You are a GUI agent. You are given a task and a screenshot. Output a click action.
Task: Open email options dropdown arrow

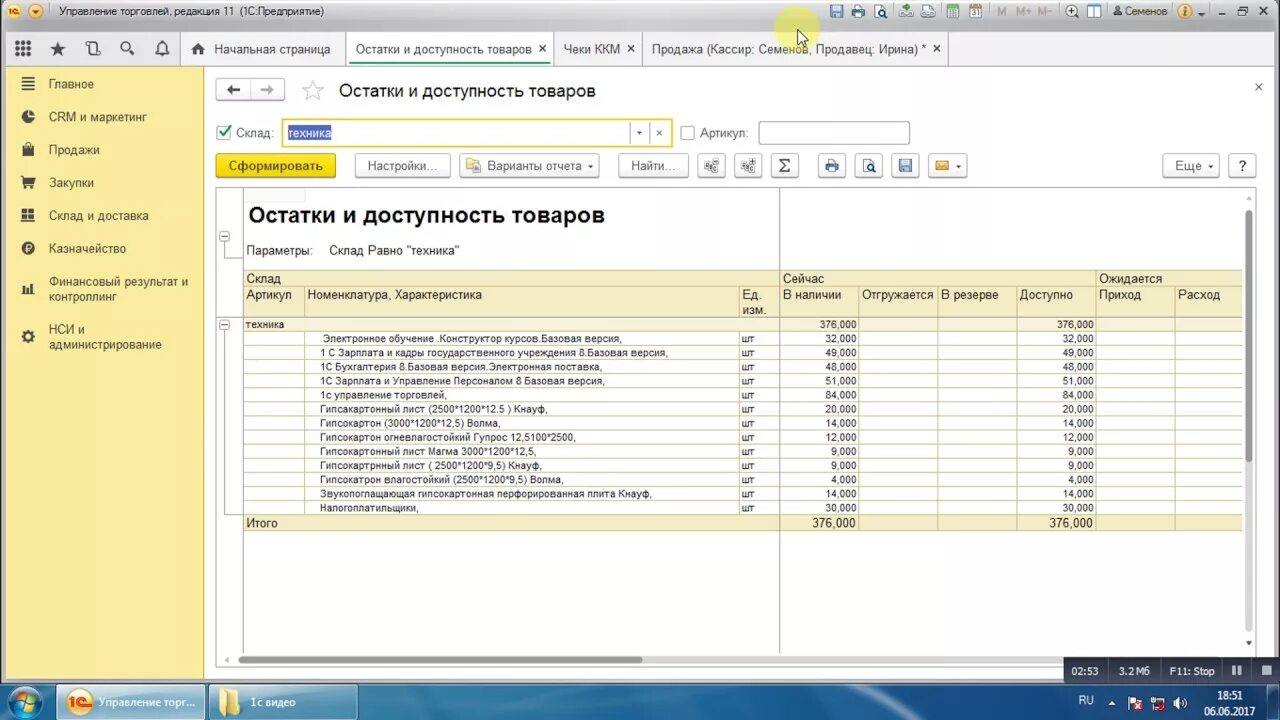click(959, 166)
